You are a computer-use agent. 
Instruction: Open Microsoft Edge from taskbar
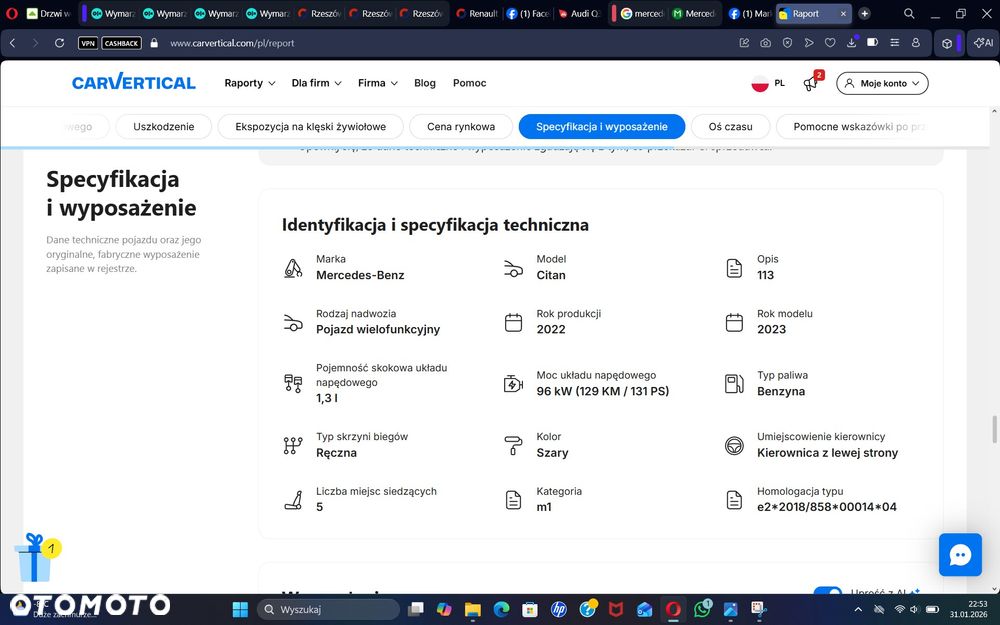(501, 610)
